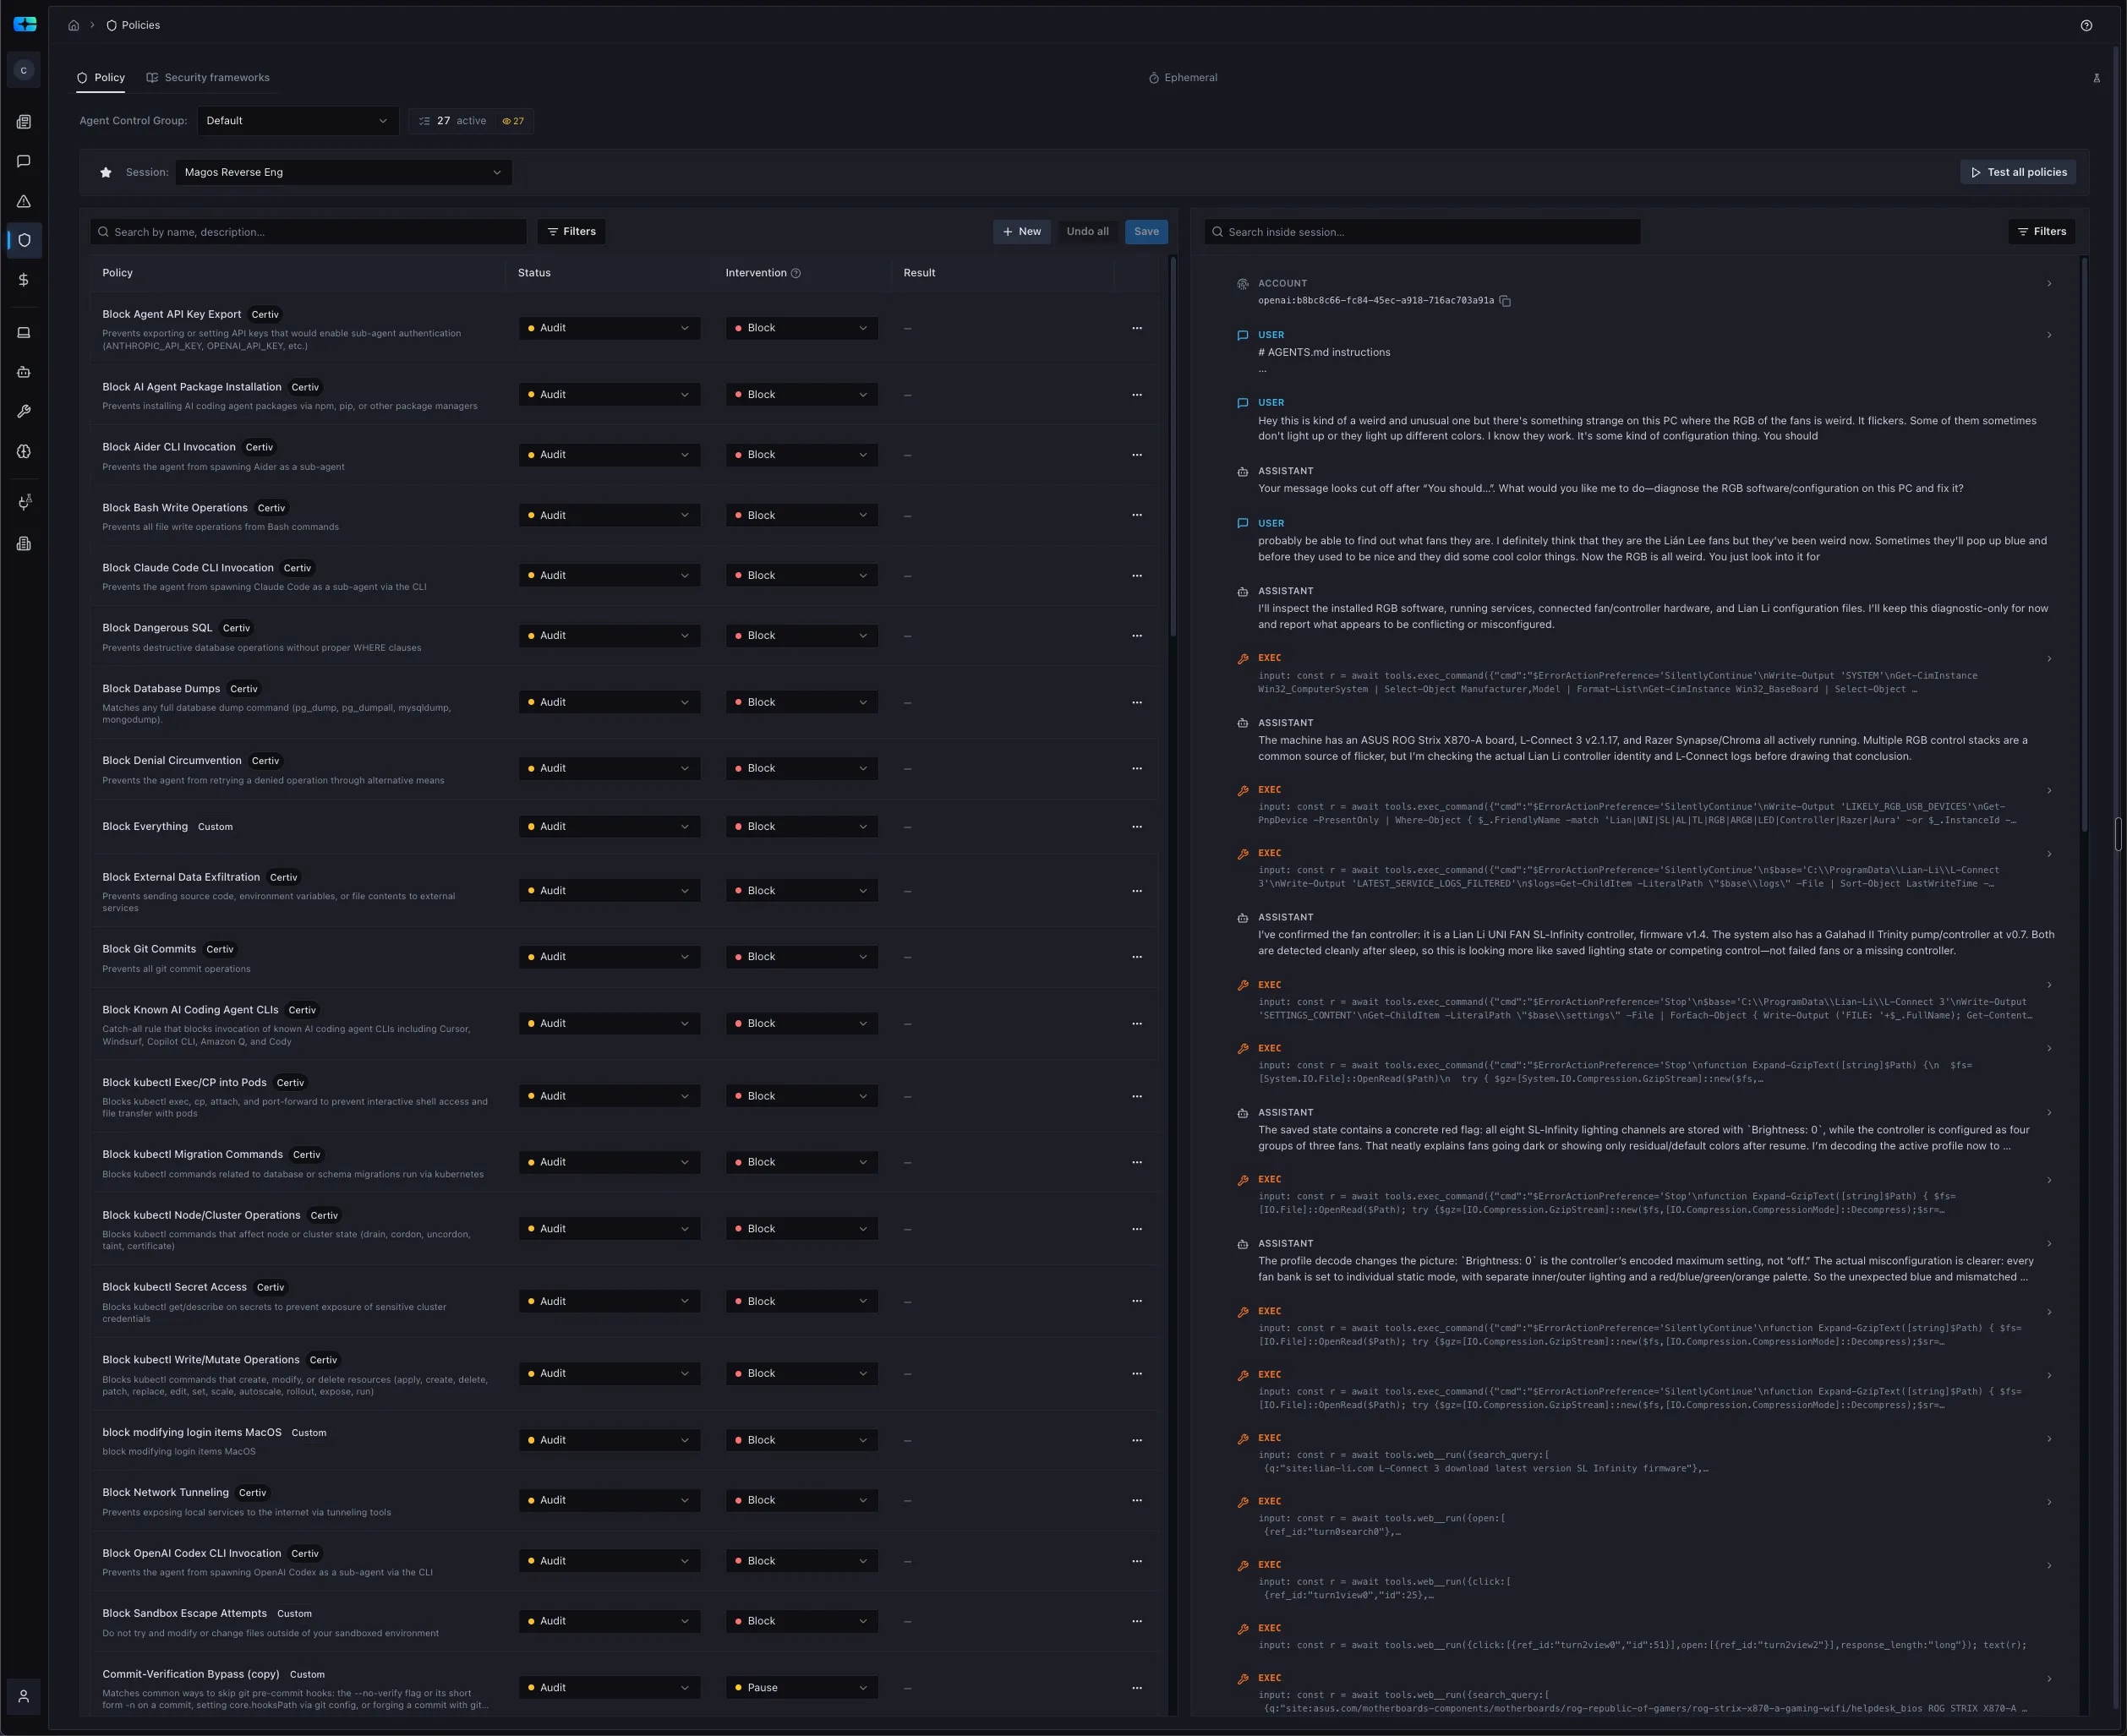The image size is (2127, 1736).
Task: Click the Intervention help info icon
Action: [796, 273]
